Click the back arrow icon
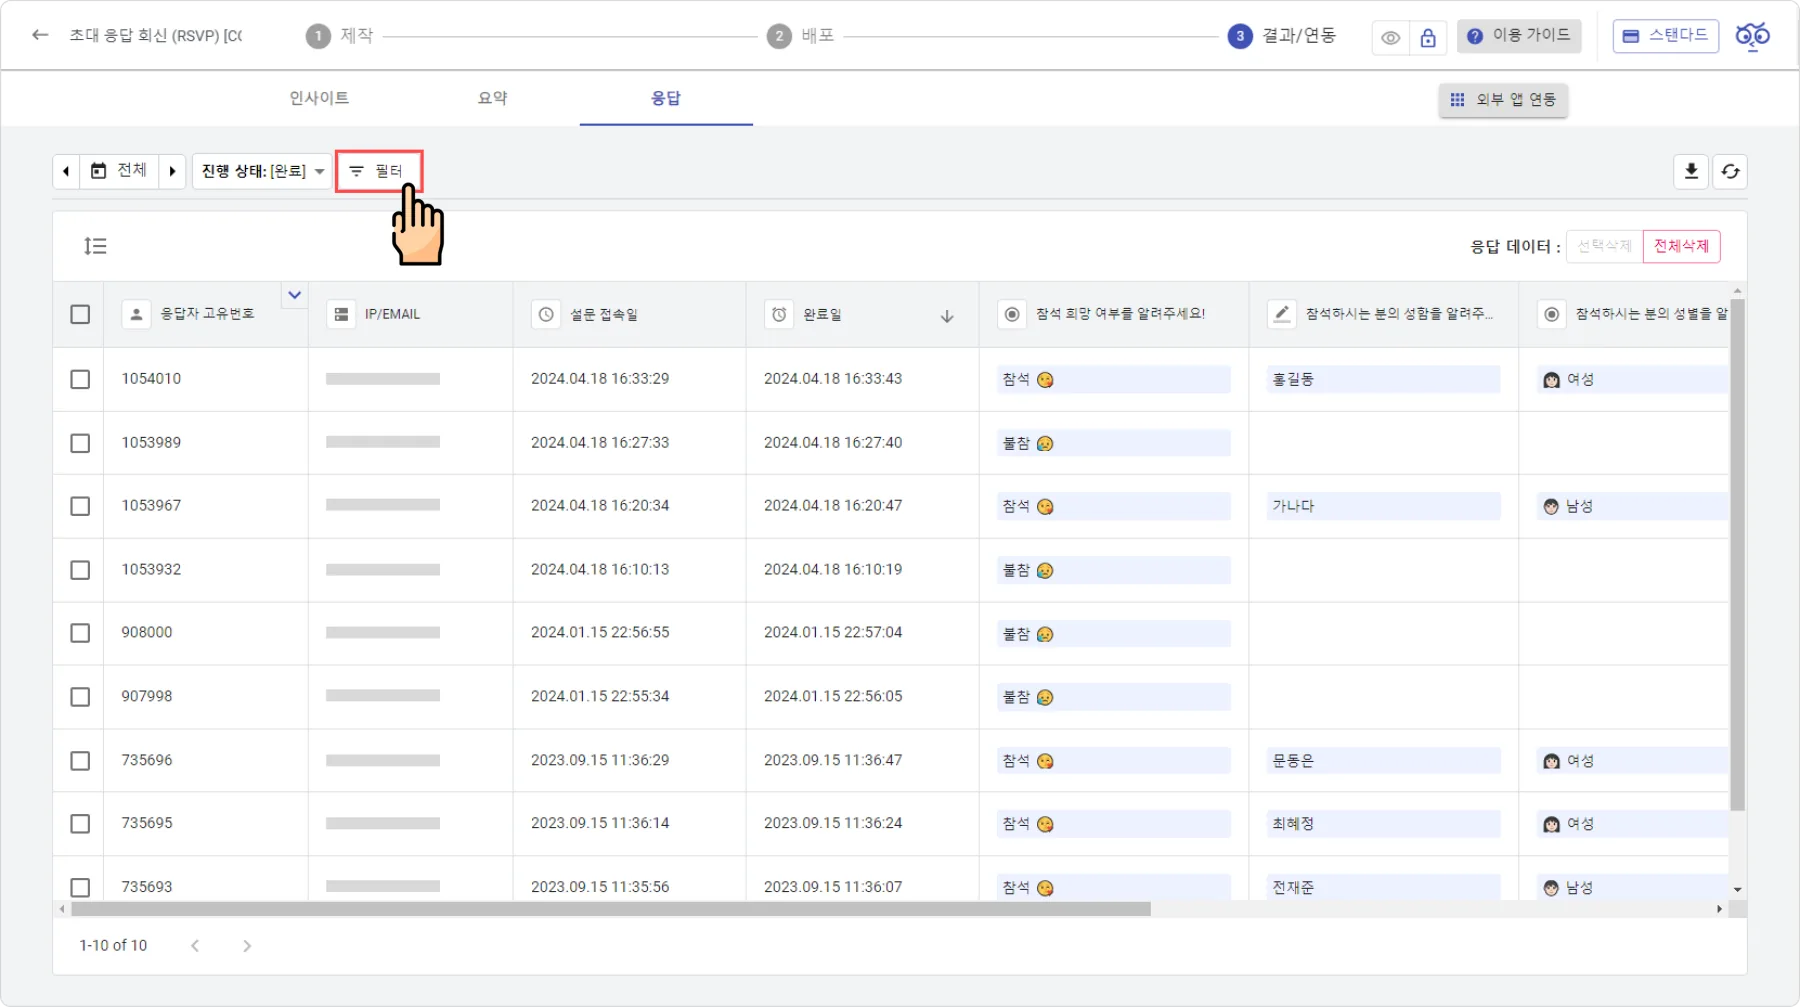Screen dimensions: 1800x1007 point(40,35)
